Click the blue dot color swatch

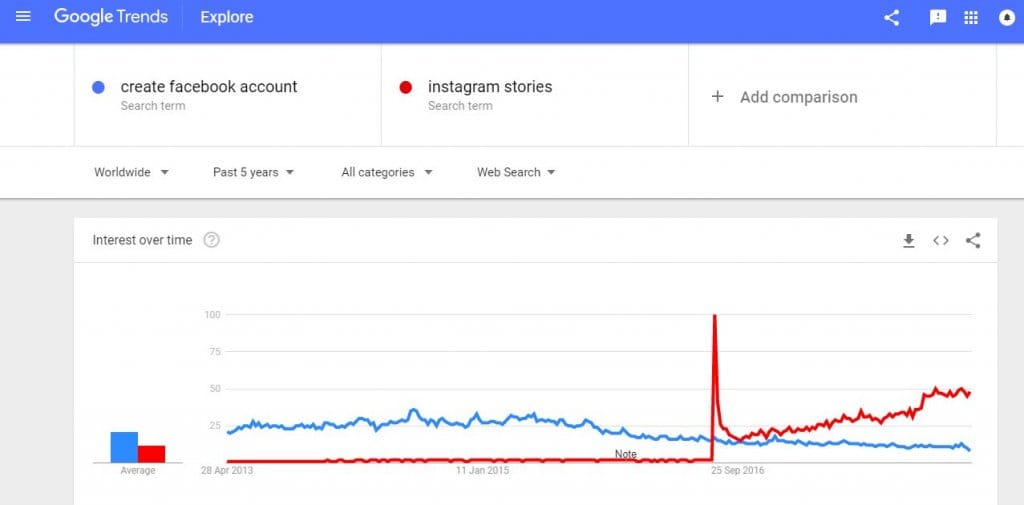(x=98, y=88)
